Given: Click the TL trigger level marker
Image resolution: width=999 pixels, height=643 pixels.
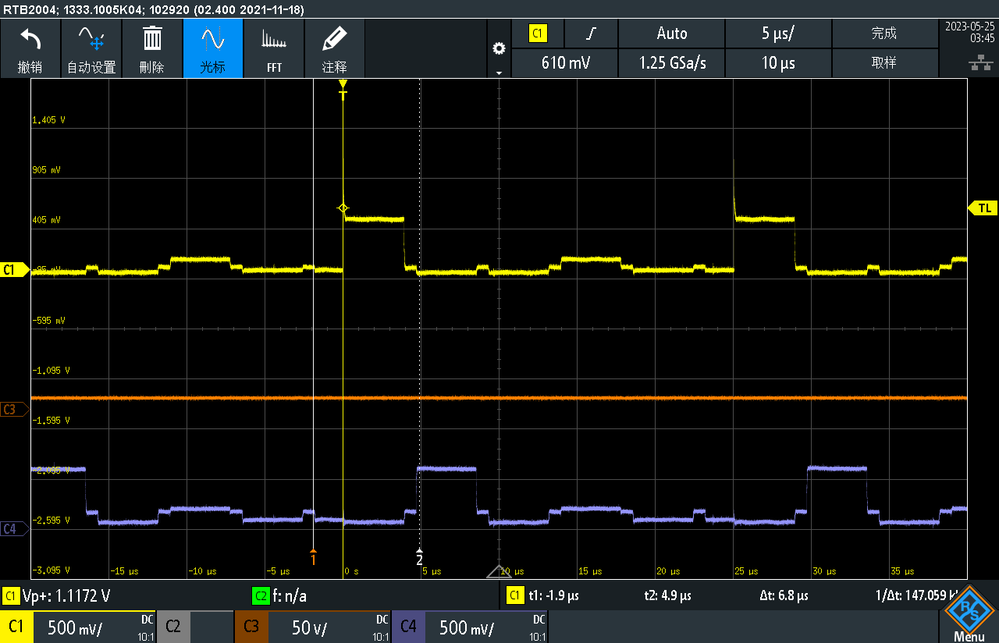Looking at the screenshot, I should coord(983,208).
